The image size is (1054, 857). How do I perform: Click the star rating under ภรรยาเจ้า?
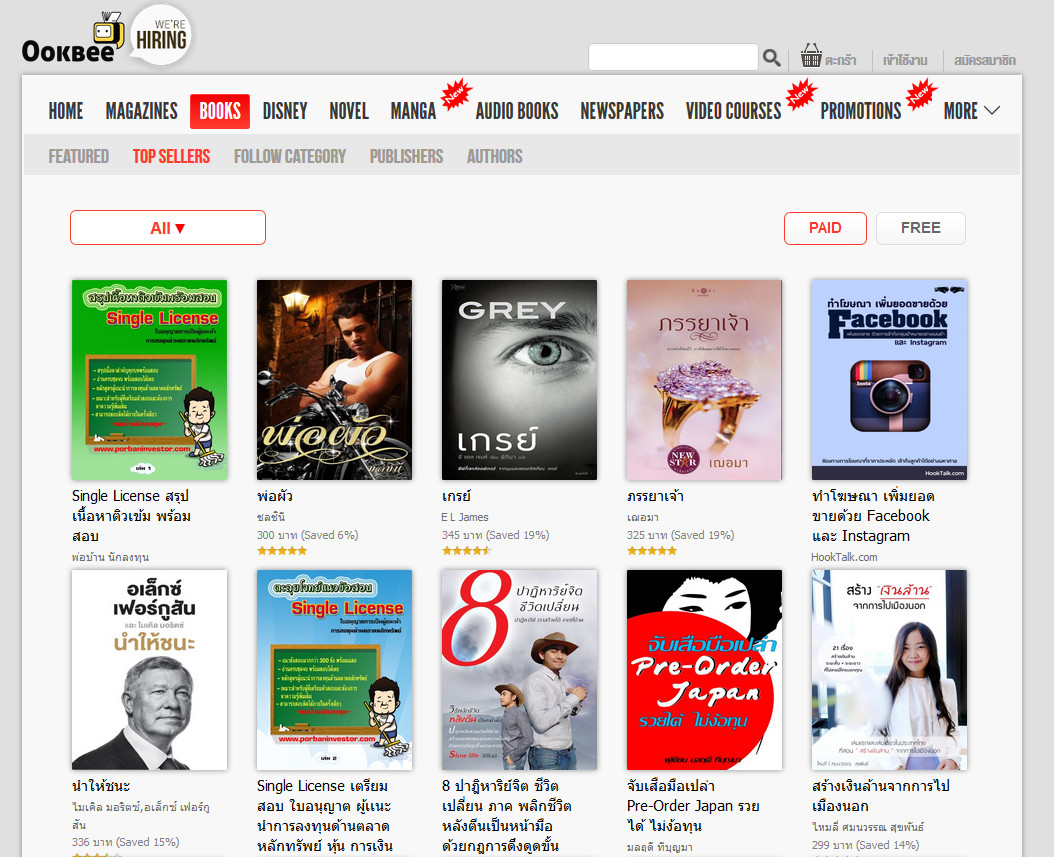coord(651,551)
